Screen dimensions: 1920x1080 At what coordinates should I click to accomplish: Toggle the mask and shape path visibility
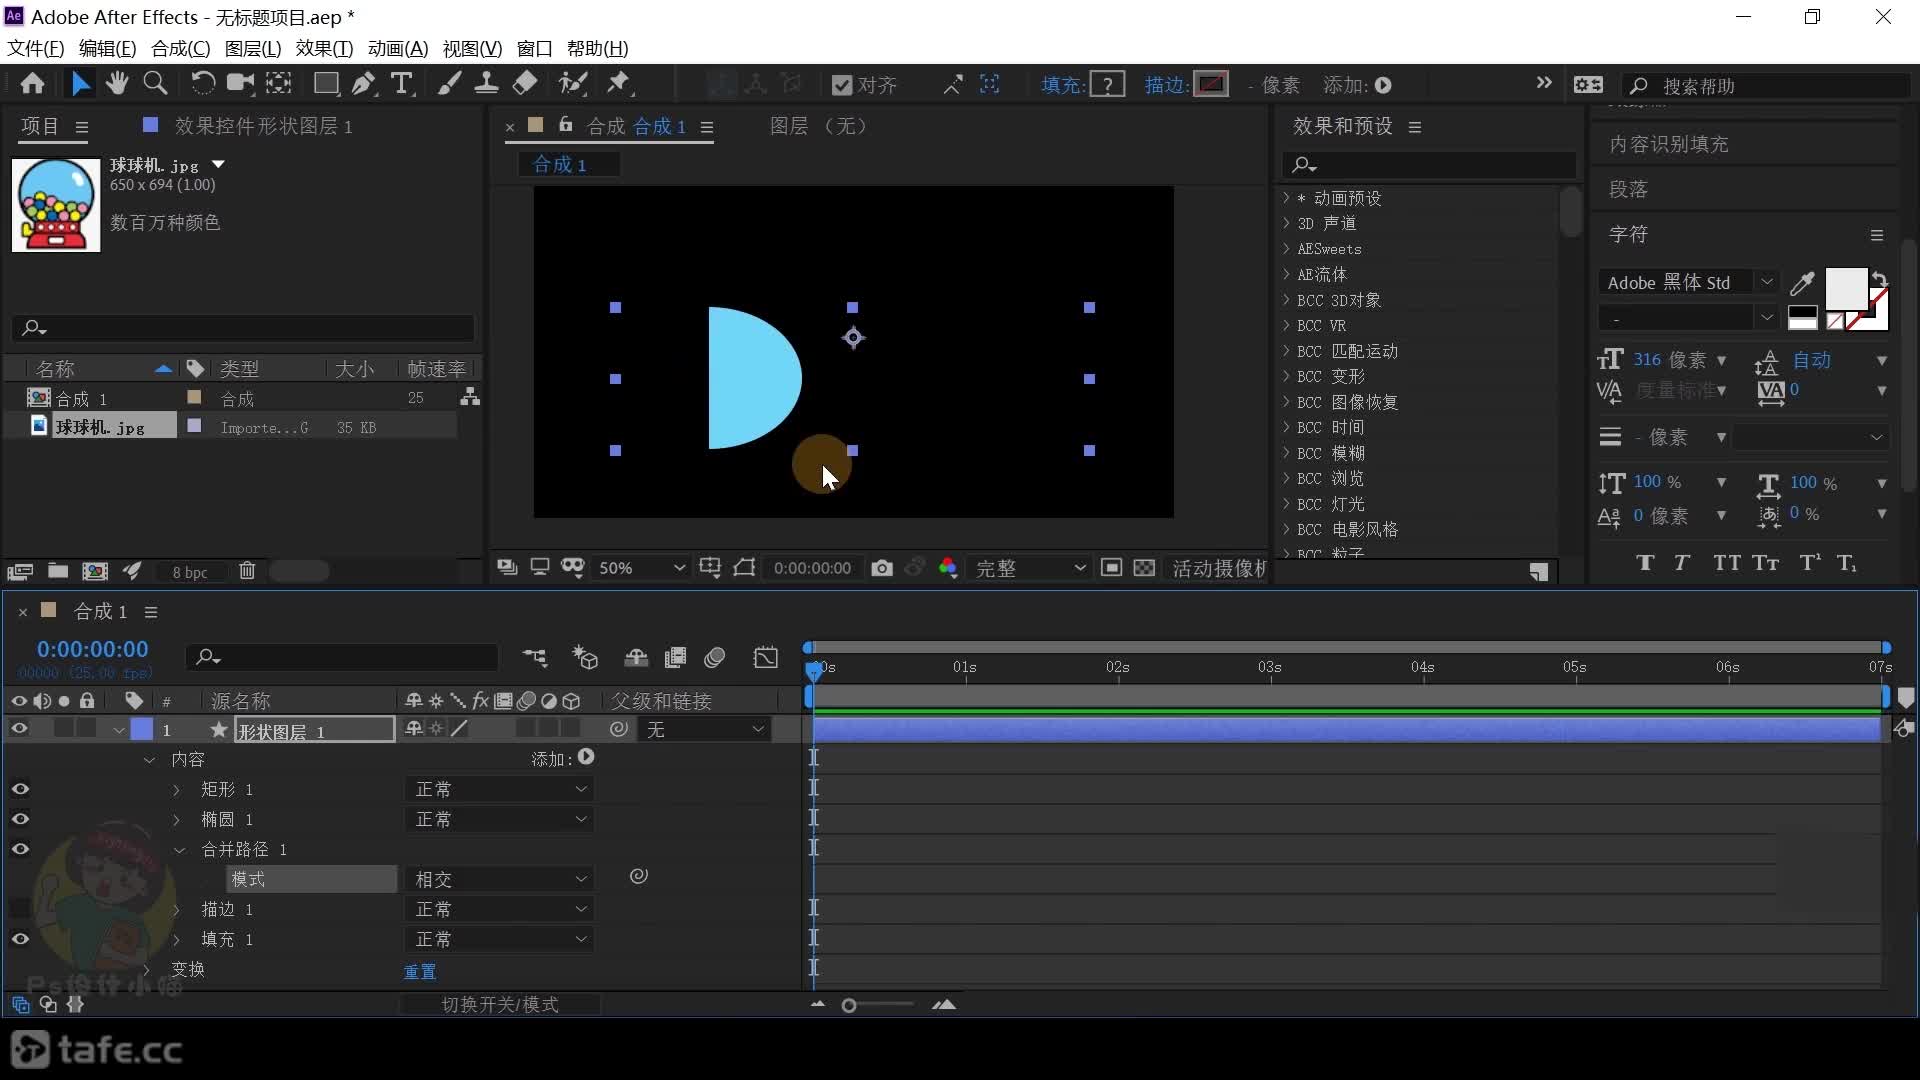tap(744, 568)
